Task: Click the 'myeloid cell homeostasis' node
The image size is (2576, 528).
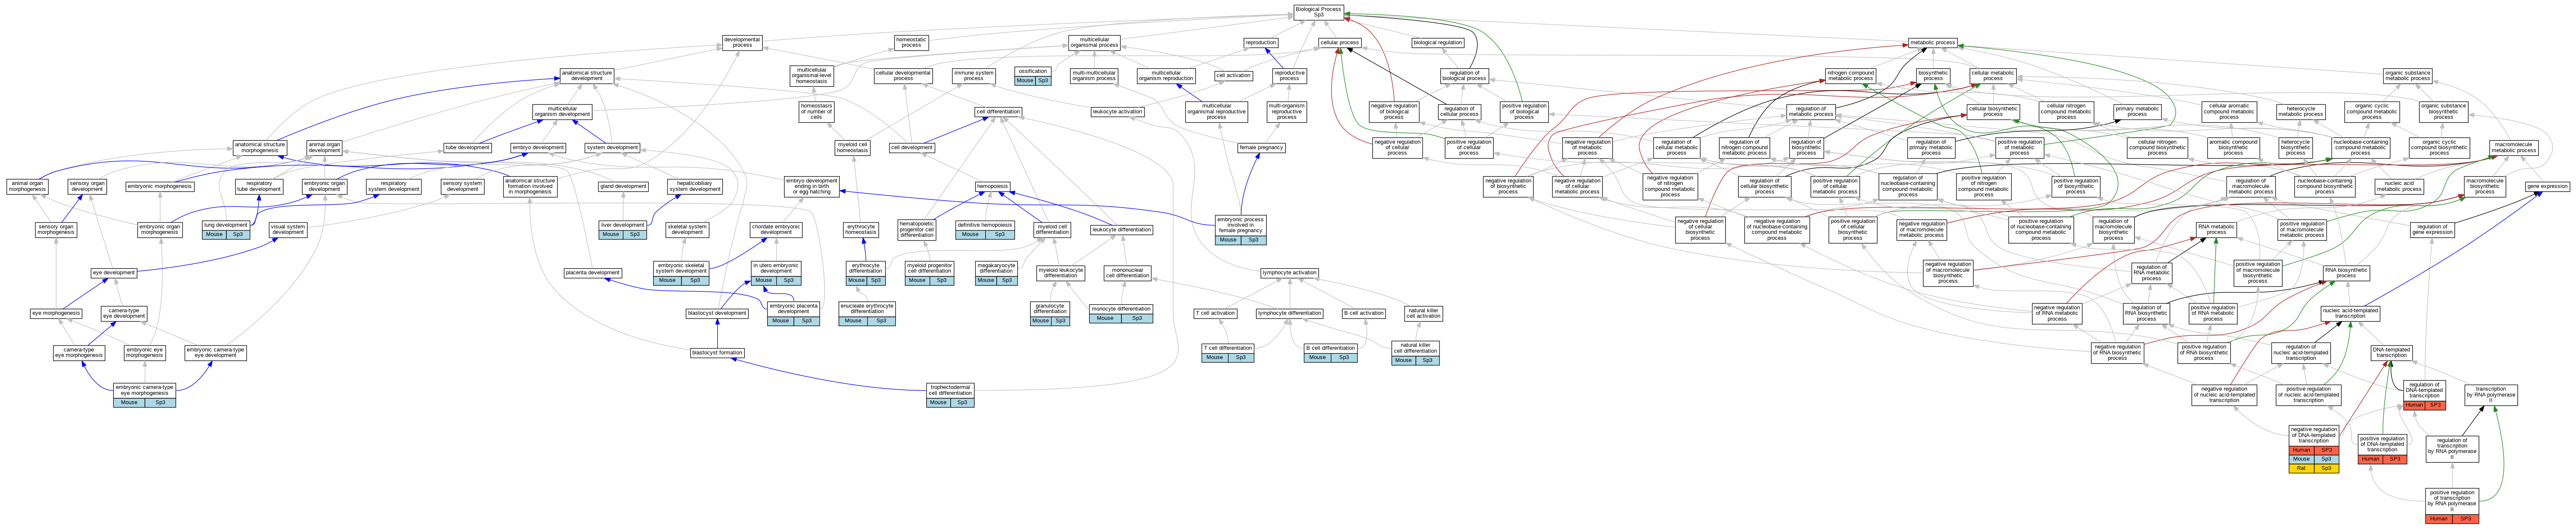Action: point(852,147)
